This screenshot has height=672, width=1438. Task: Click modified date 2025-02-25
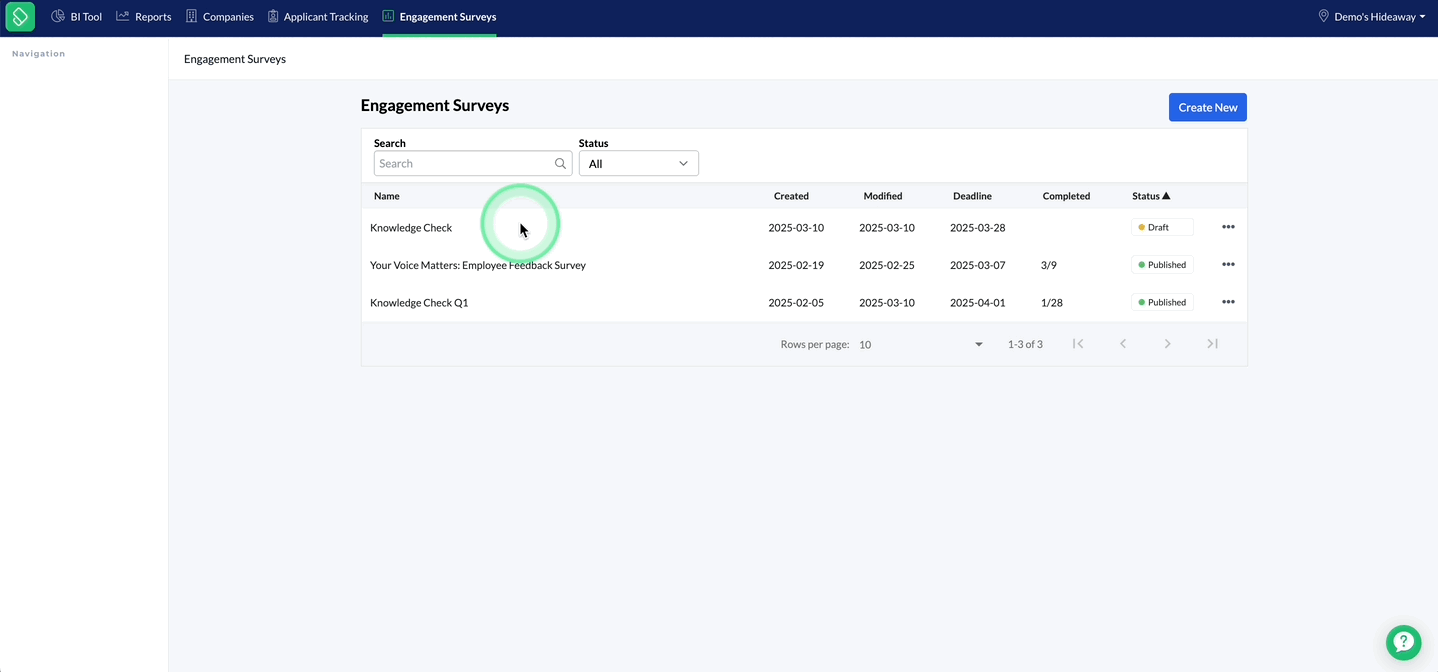pyautogui.click(x=887, y=265)
